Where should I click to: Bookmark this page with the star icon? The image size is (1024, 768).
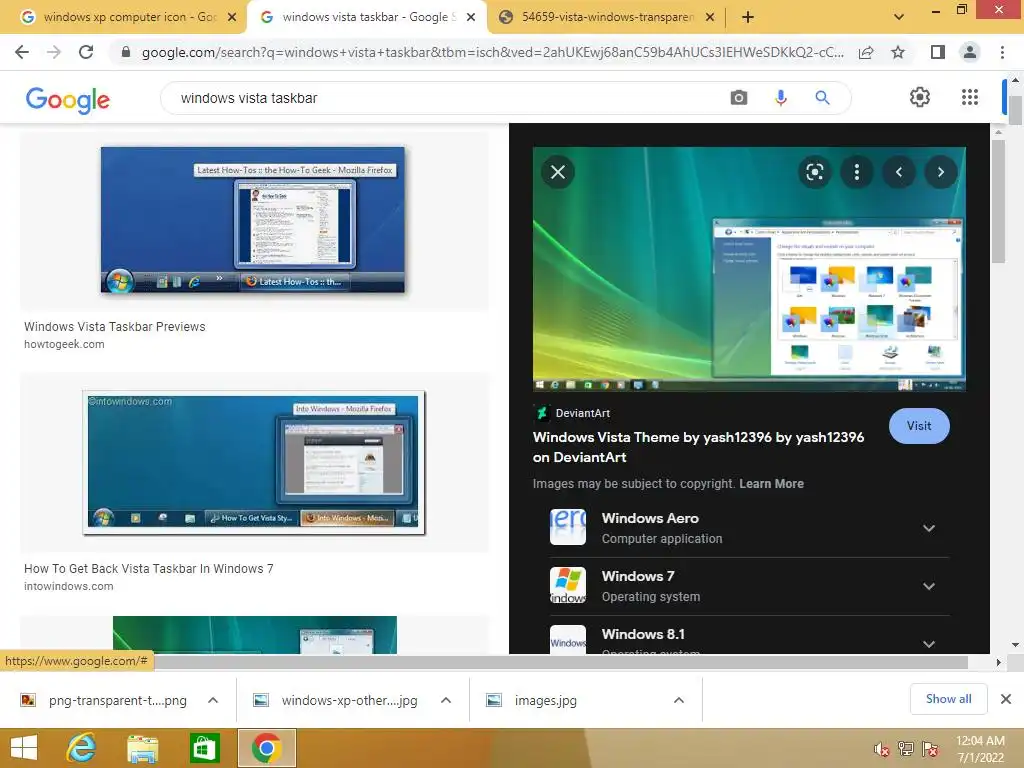coord(898,52)
